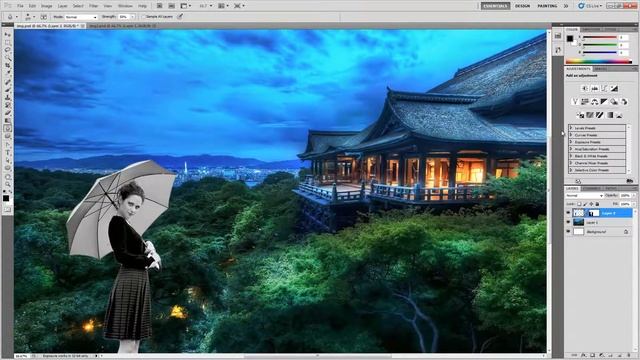
Task: Select the Clone Stamp tool
Action: 7,98
